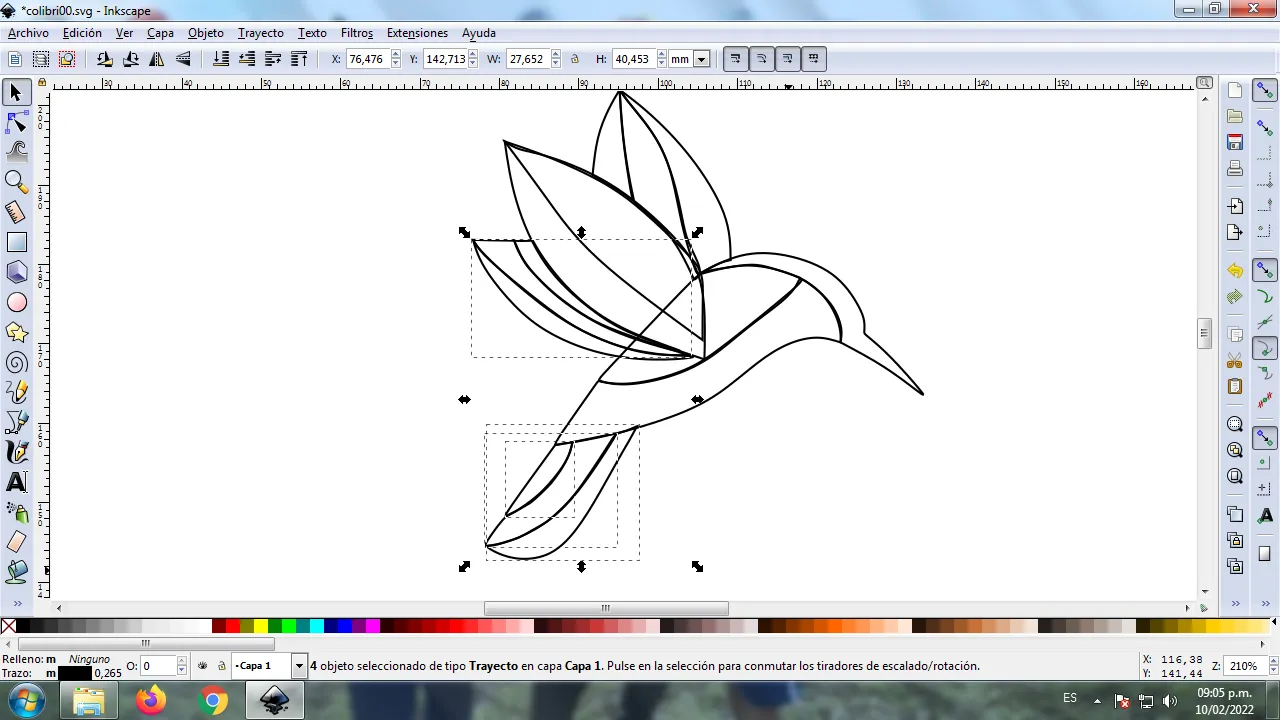Image resolution: width=1280 pixels, height=720 pixels.
Task: Choose the Bezier Pen tool
Action: [16, 422]
